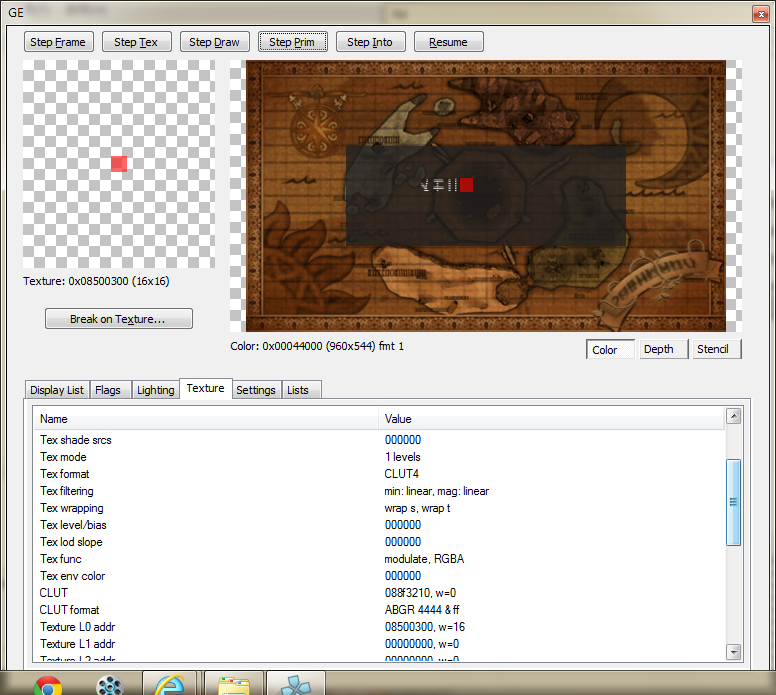Resume emulation with the Resume button
This screenshot has height=695, width=776.
click(x=448, y=42)
